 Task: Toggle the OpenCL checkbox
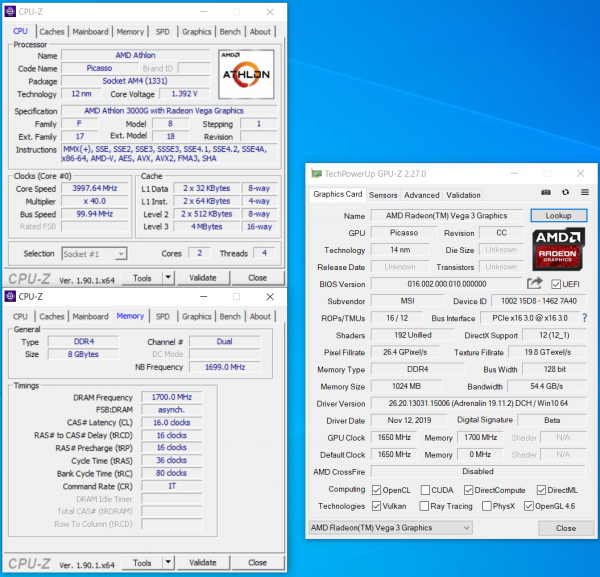pyautogui.click(x=376, y=490)
